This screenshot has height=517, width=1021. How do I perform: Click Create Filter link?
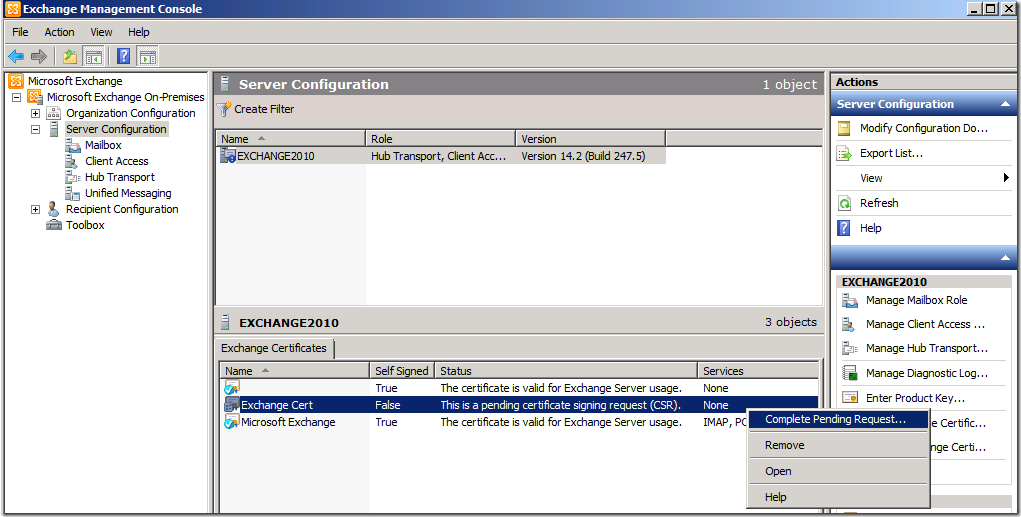[x=264, y=109]
